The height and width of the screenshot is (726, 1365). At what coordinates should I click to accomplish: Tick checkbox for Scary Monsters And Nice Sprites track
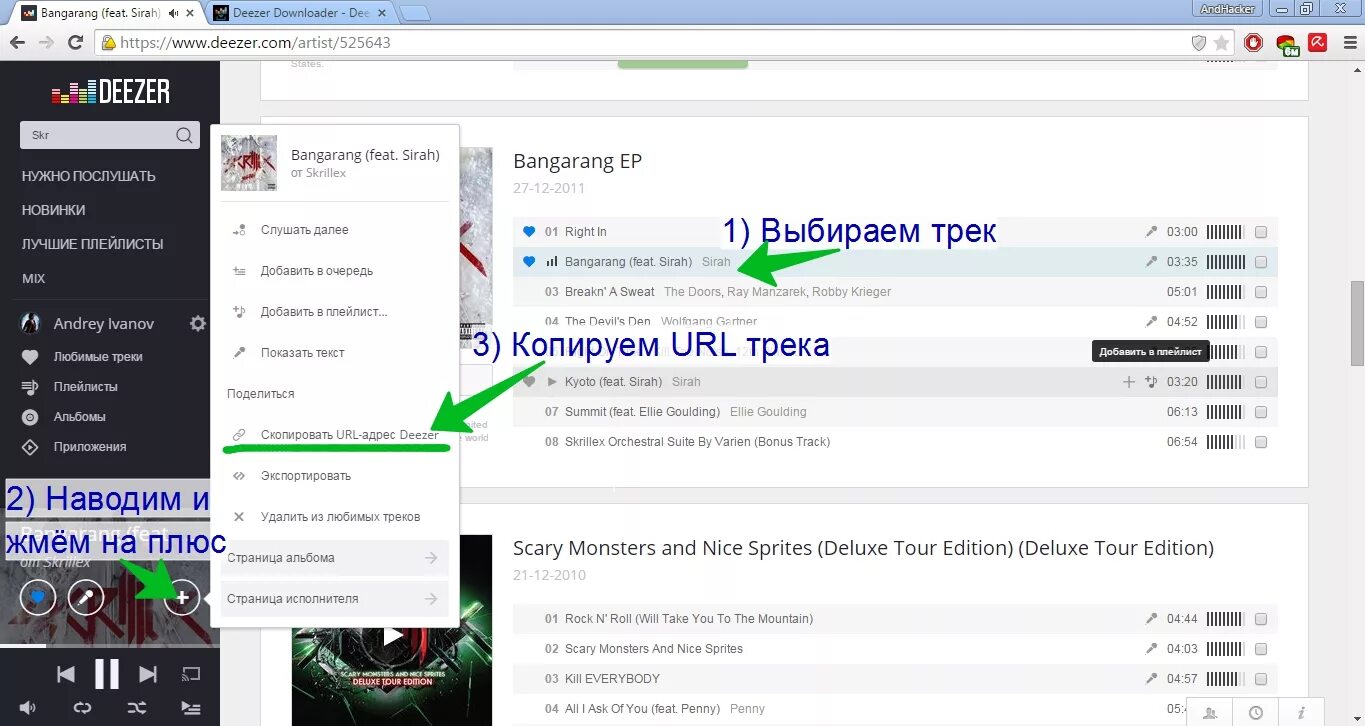[1261, 649]
